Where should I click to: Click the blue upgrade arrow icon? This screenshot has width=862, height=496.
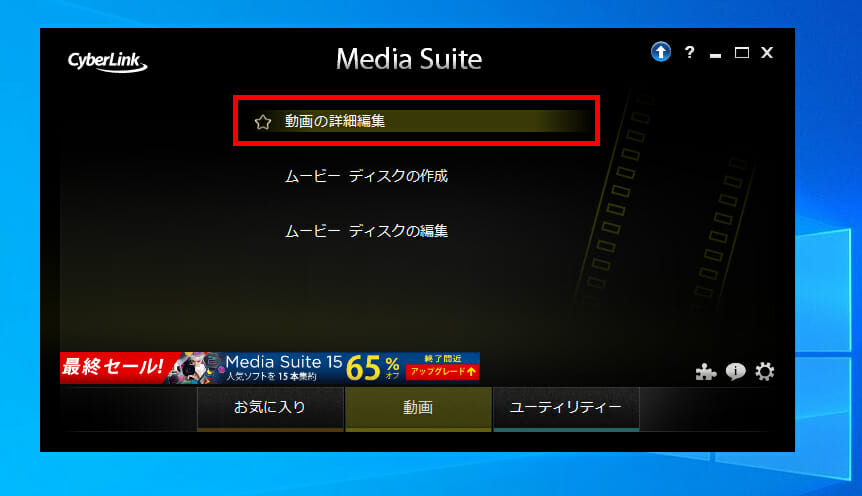coord(661,52)
